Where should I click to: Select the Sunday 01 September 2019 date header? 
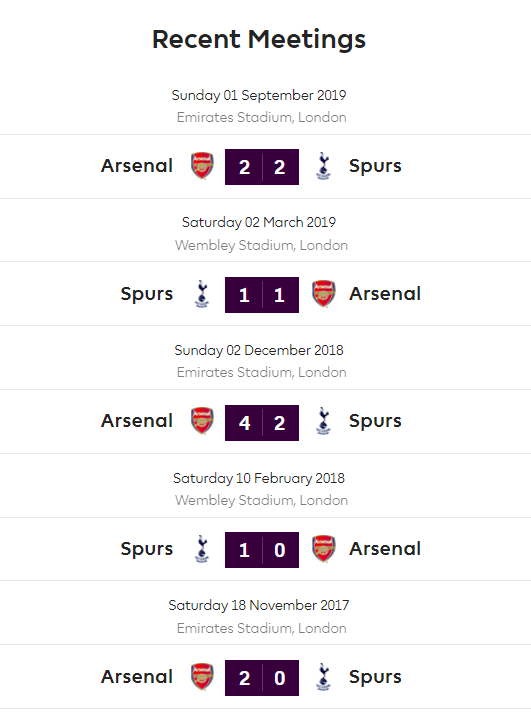point(259,95)
